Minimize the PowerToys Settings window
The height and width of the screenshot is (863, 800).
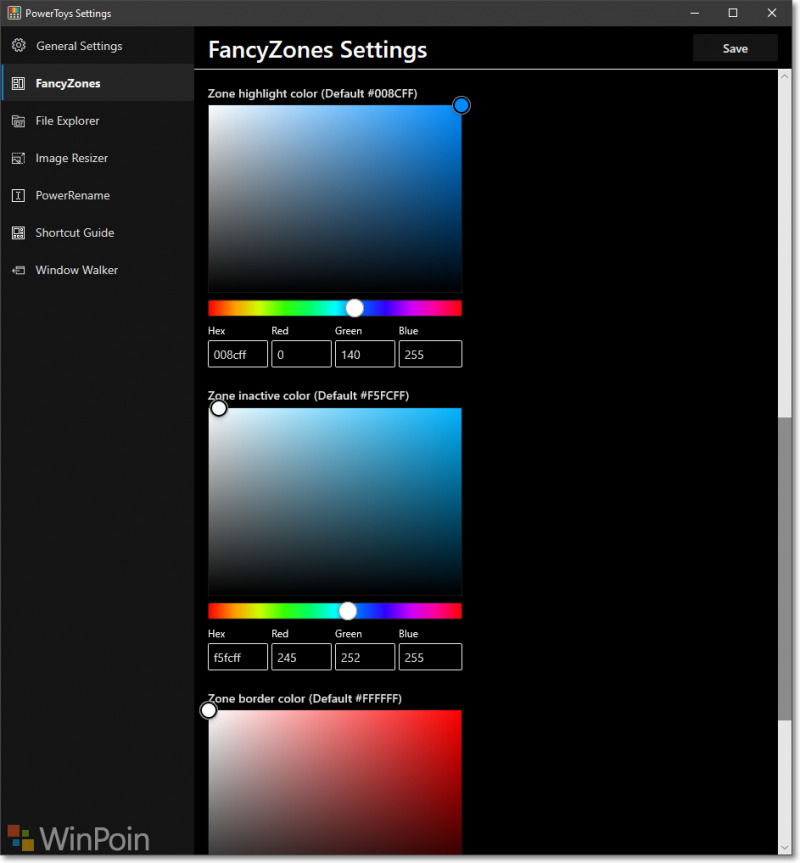pos(695,13)
